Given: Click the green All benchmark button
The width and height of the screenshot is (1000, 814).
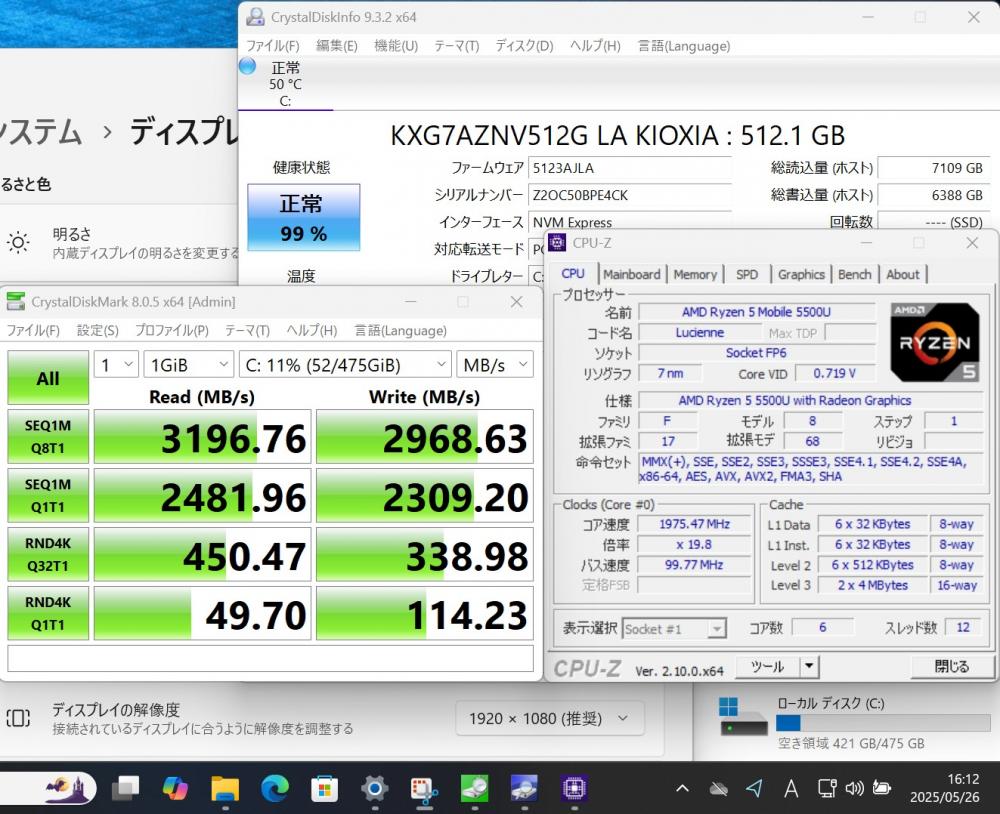Looking at the screenshot, I should coord(48,378).
